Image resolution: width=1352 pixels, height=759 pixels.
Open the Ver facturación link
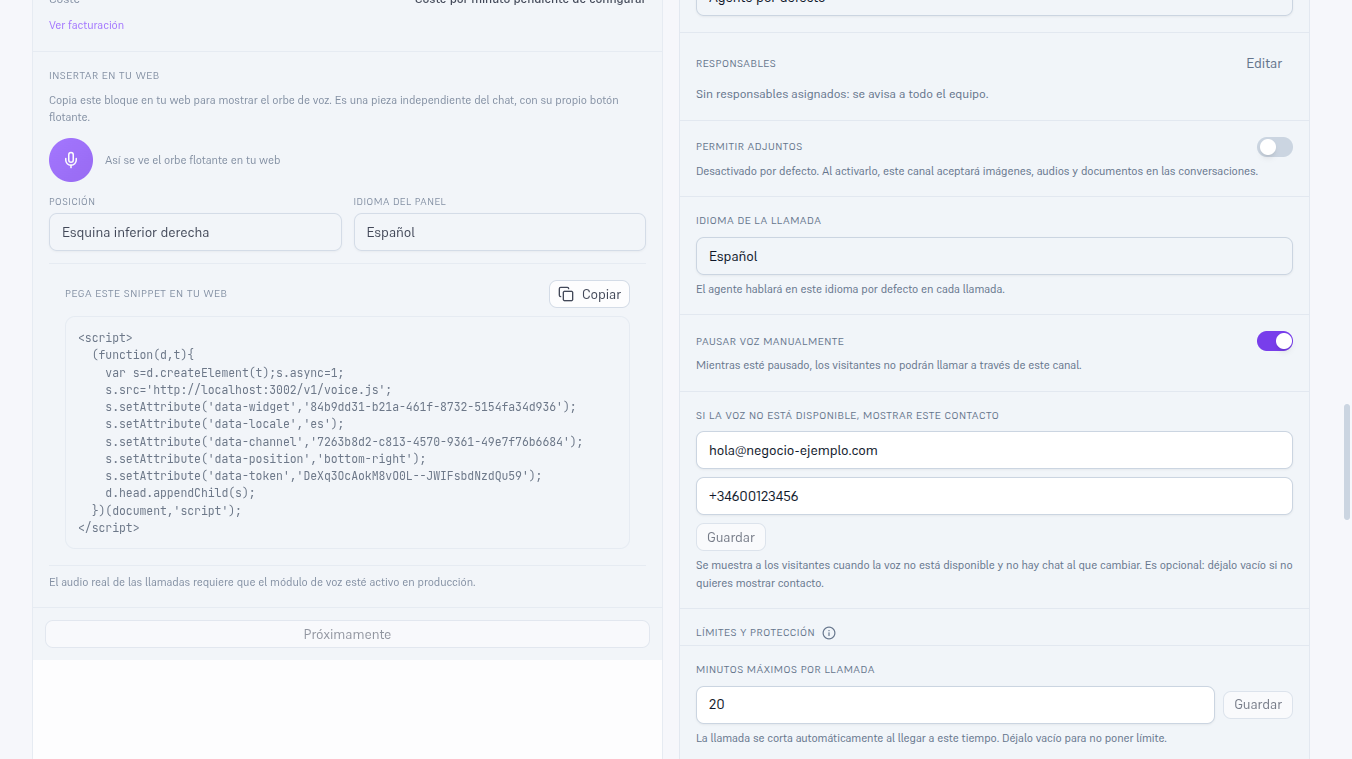(86, 25)
